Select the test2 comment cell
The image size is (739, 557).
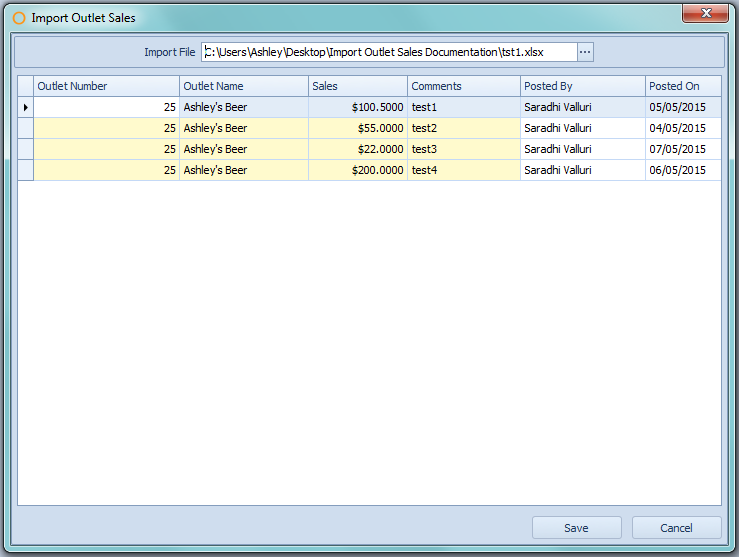pyautogui.click(x=463, y=128)
